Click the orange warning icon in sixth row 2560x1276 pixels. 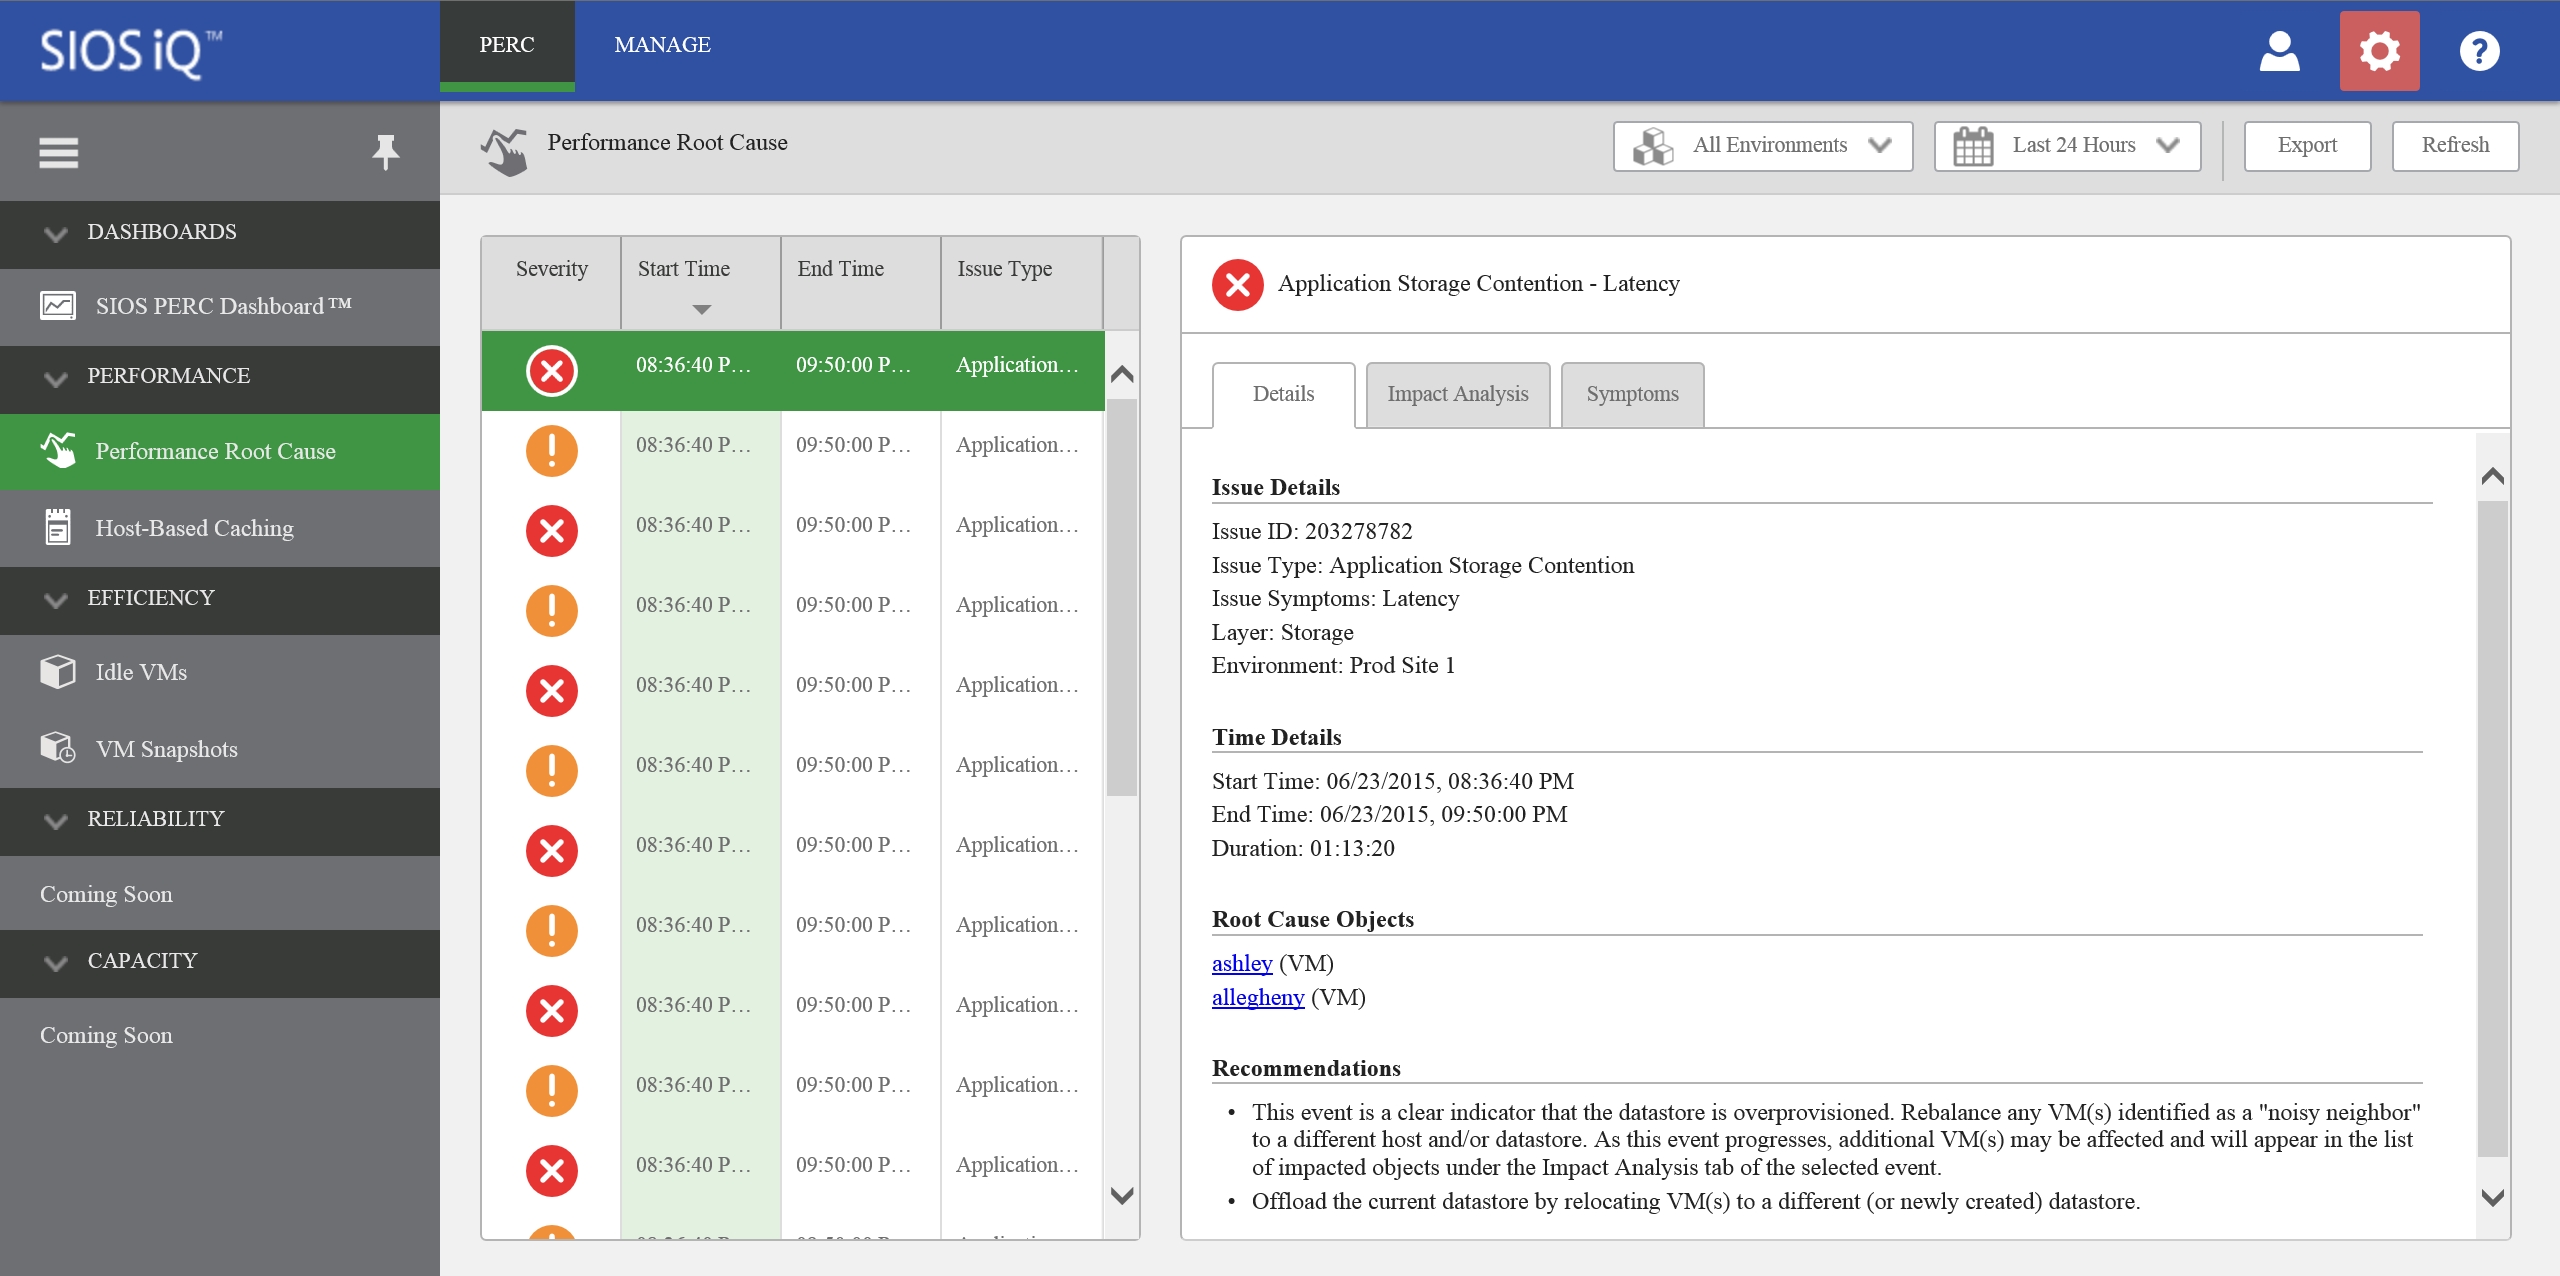coord(552,771)
